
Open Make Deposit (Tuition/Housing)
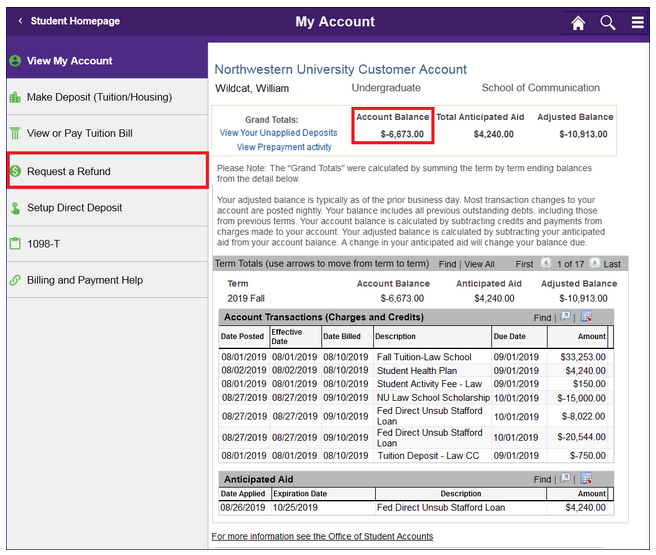(x=107, y=97)
